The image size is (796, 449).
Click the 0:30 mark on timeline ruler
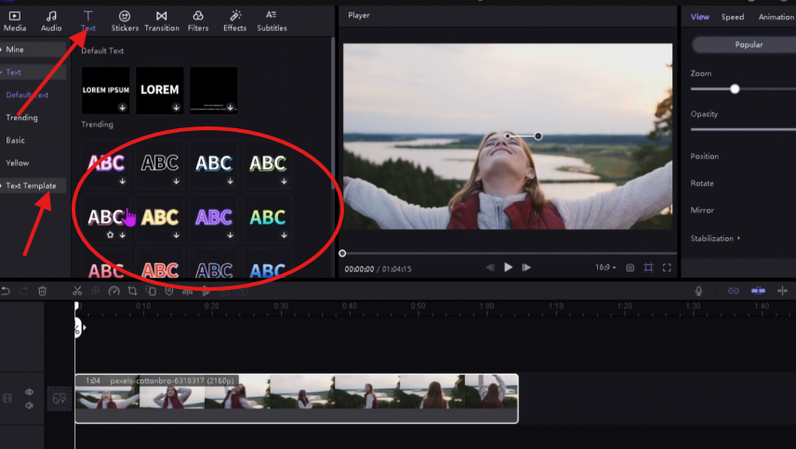tap(281, 306)
